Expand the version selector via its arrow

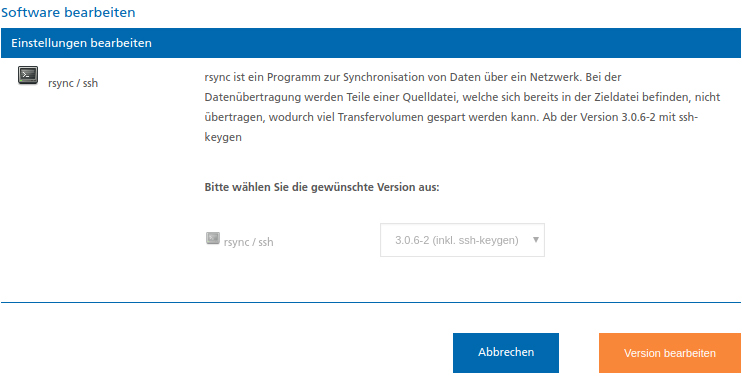click(x=536, y=240)
